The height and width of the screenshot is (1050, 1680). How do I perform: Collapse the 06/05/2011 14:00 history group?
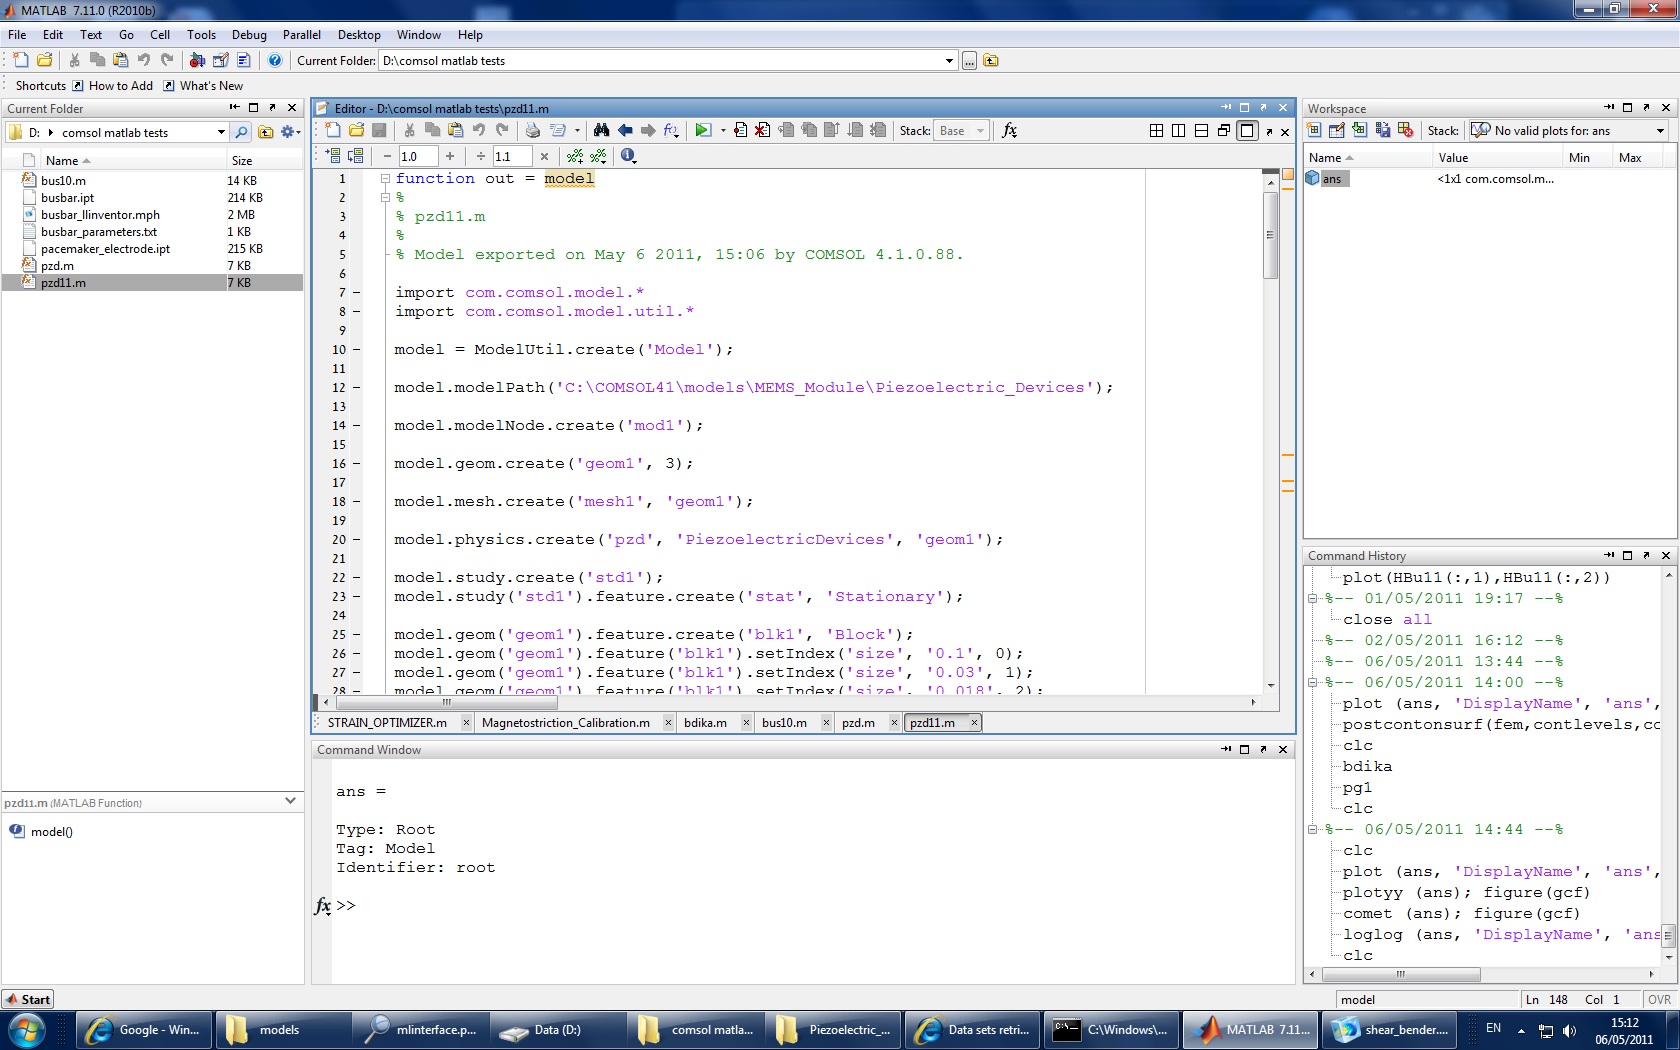click(1313, 683)
